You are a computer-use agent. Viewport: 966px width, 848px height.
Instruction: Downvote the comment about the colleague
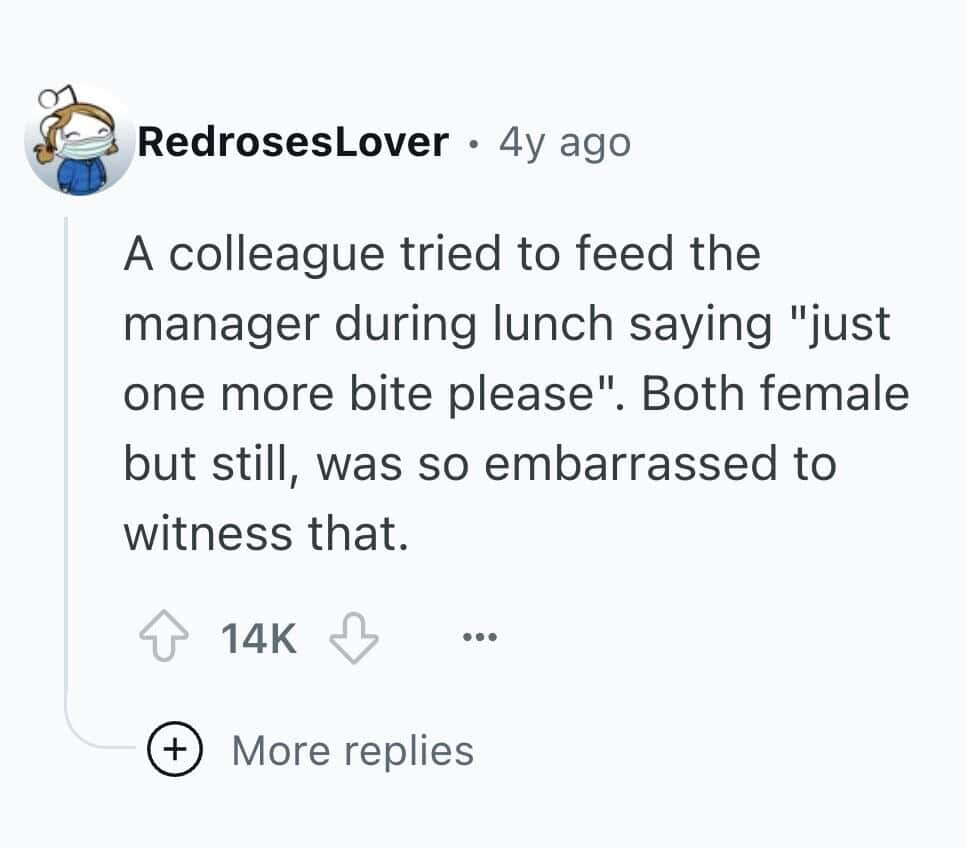350,635
